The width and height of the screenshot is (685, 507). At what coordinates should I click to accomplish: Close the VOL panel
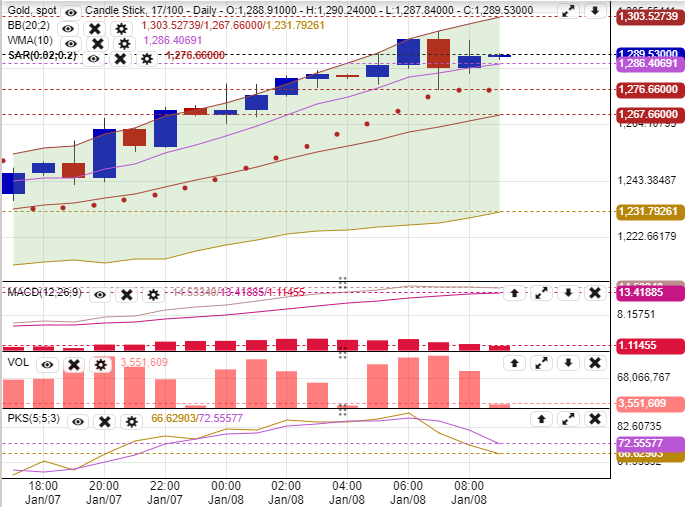coord(594,363)
